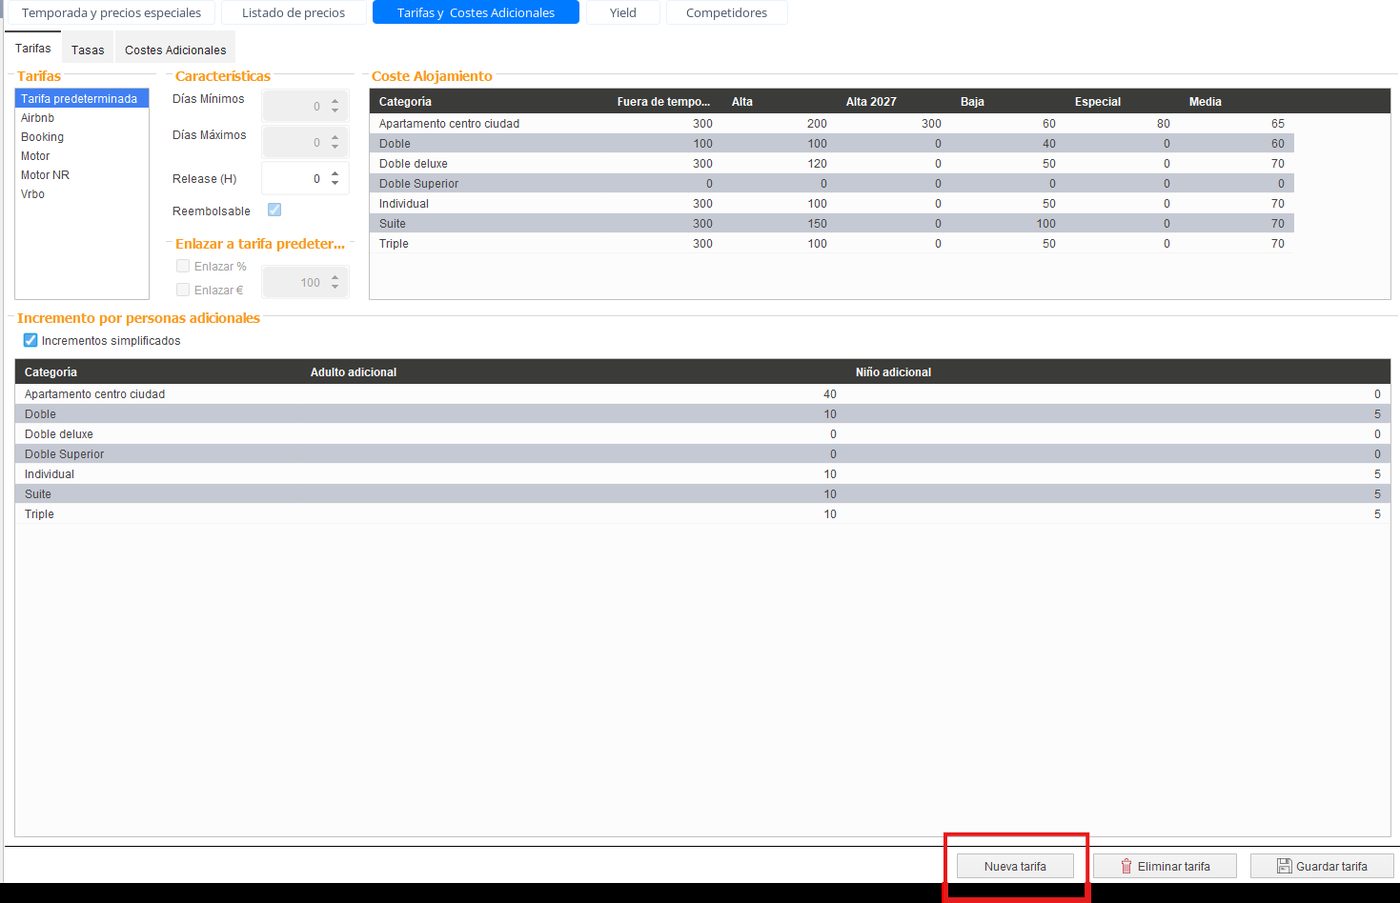Click Alta 2027 value 300 for Apartamento

[x=931, y=124]
